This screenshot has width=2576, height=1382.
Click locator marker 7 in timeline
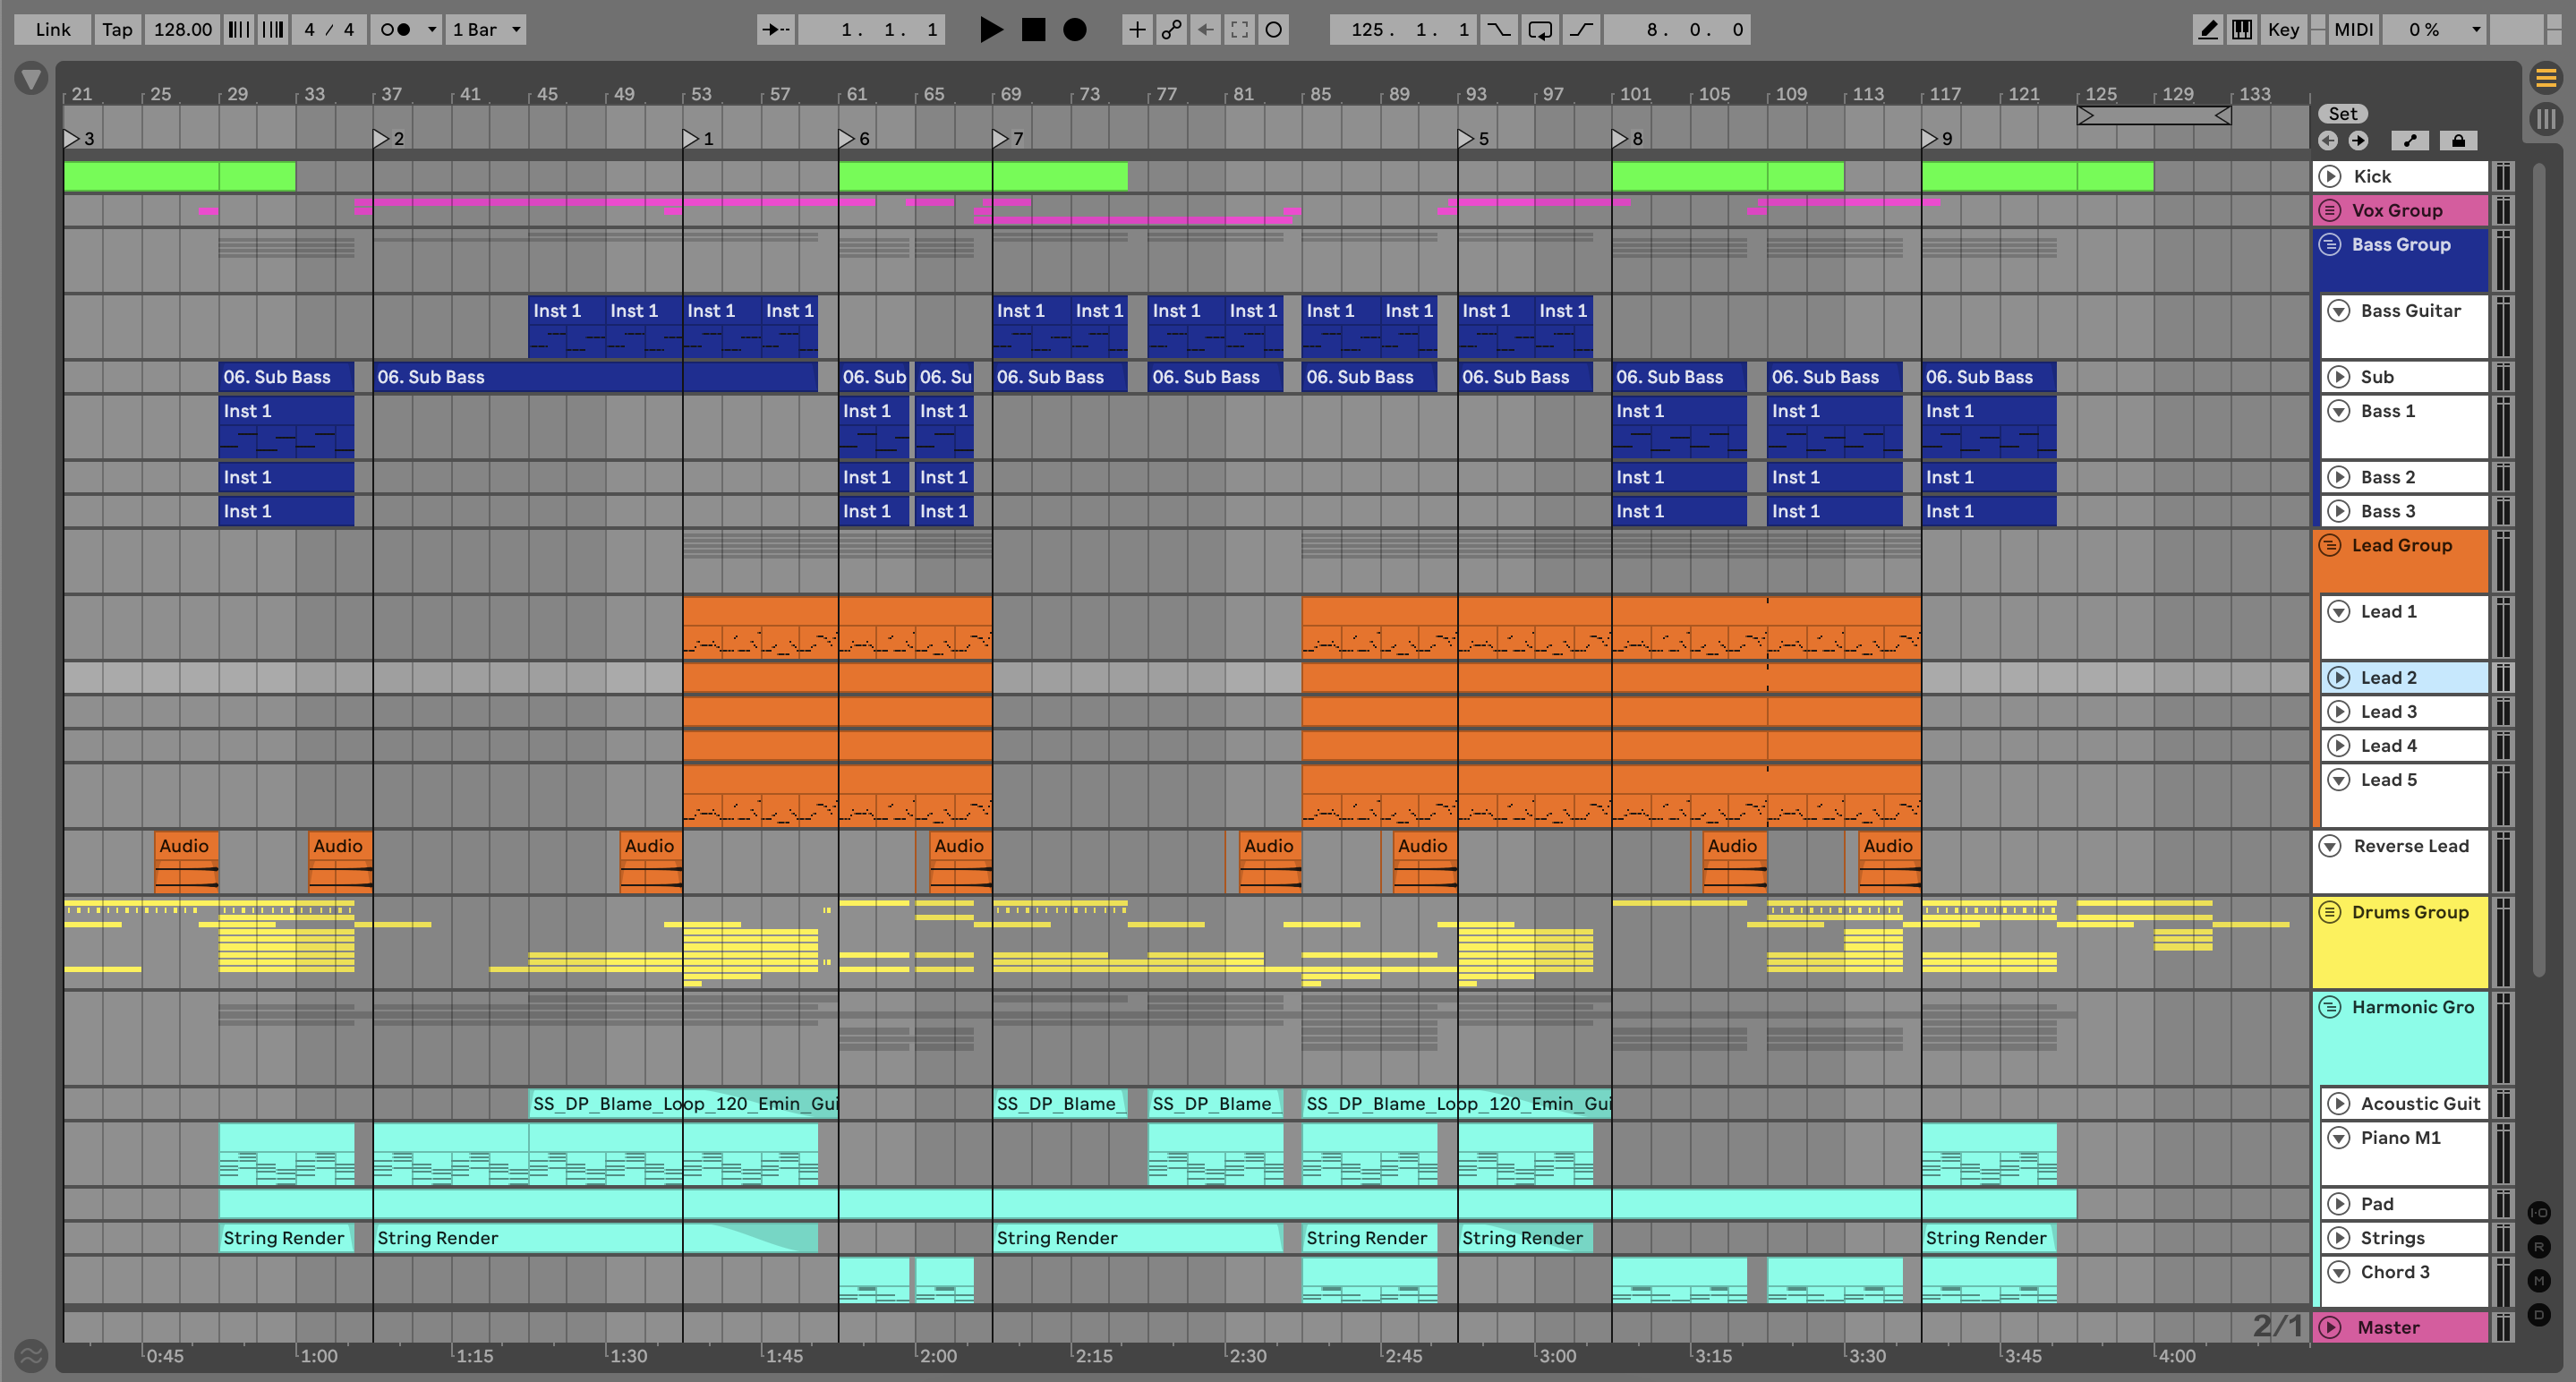click(x=1001, y=138)
